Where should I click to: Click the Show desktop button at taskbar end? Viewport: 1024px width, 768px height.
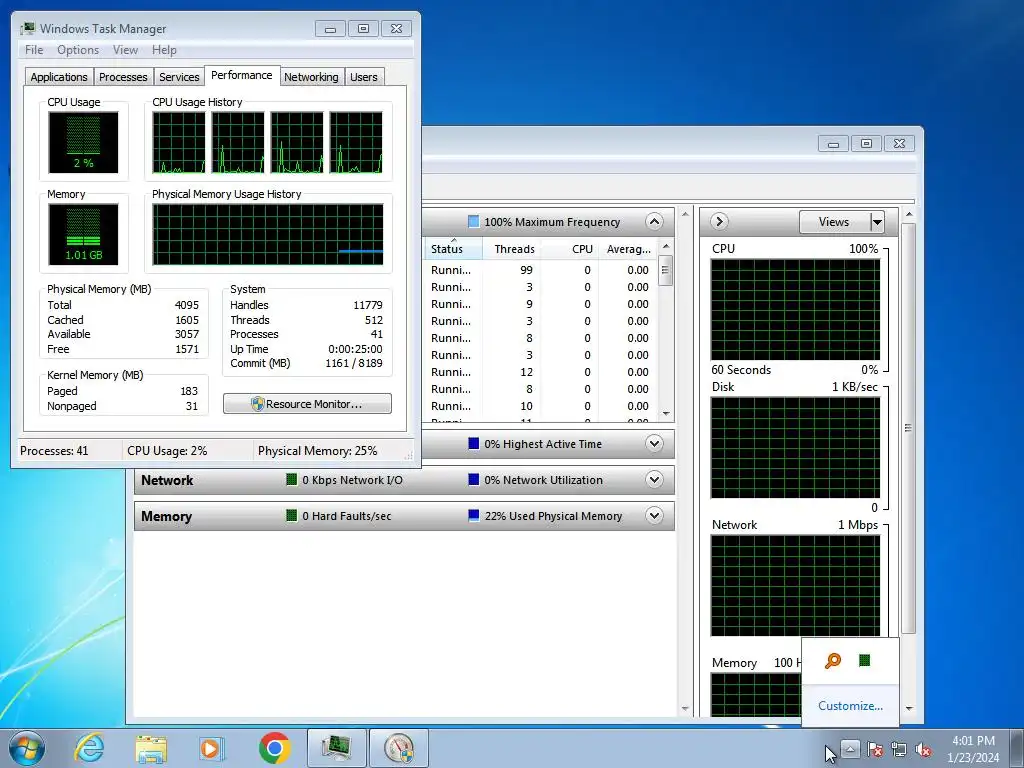pyautogui.click(x=1017, y=748)
